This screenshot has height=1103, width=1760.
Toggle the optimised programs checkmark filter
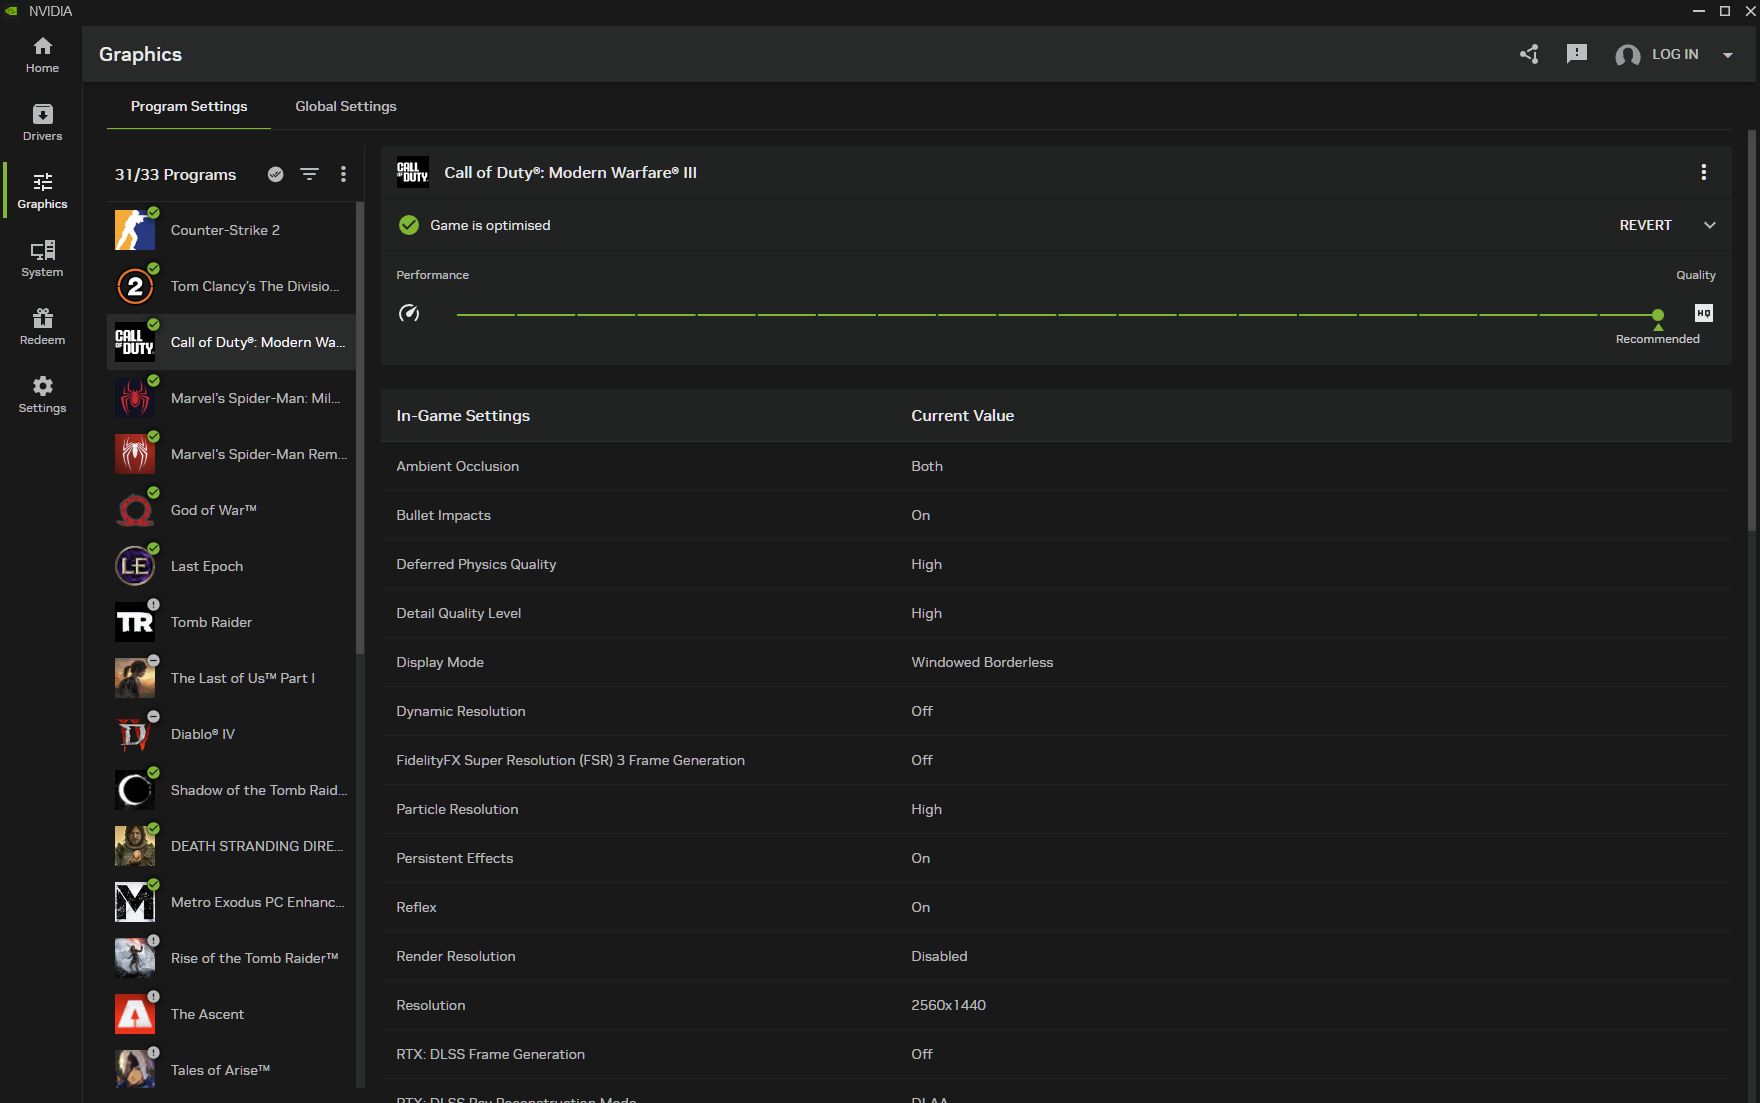(276, 174)
